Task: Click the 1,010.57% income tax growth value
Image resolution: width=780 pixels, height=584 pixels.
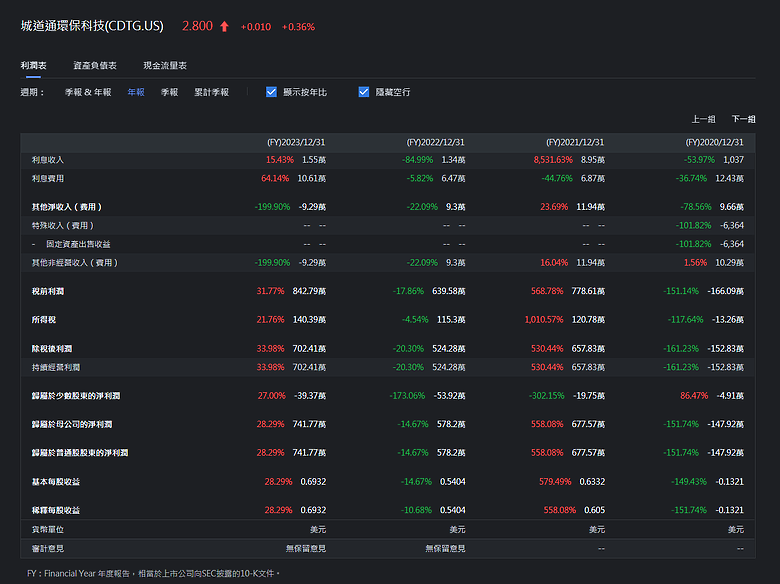Action: point(544,319)
